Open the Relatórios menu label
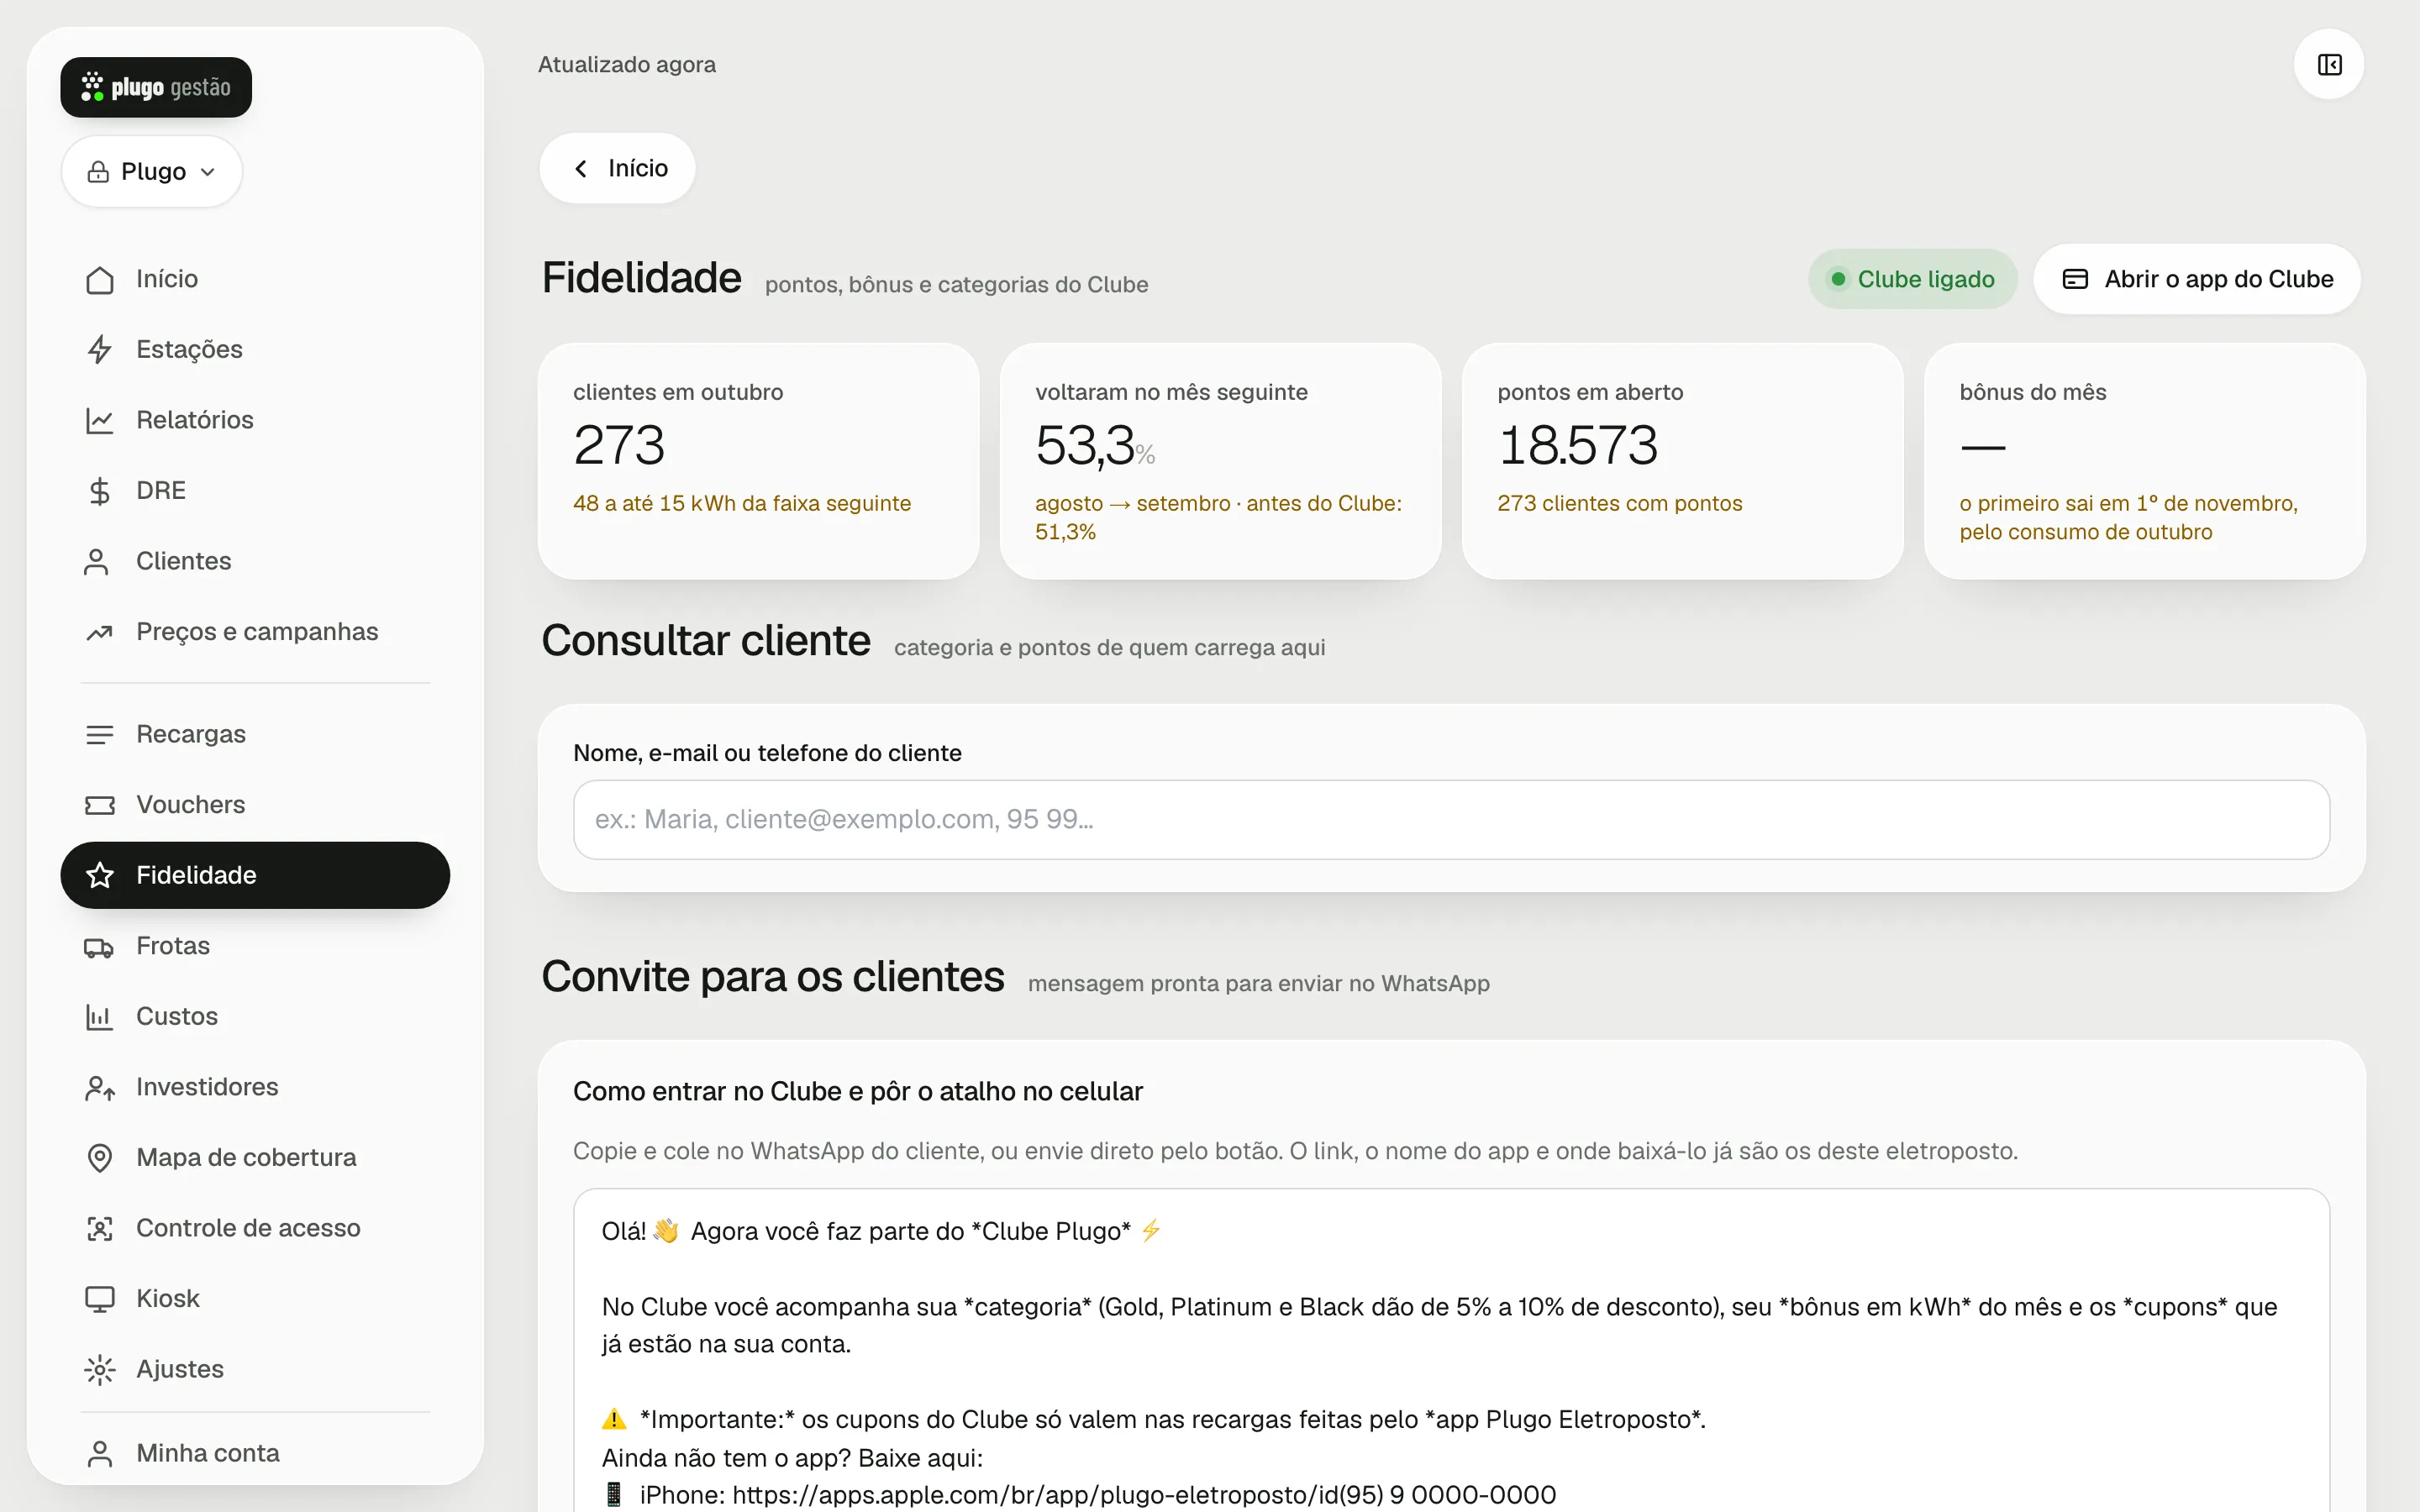Image resolution: width=2420 pixels, height=1512 pixels. point(195,420)
